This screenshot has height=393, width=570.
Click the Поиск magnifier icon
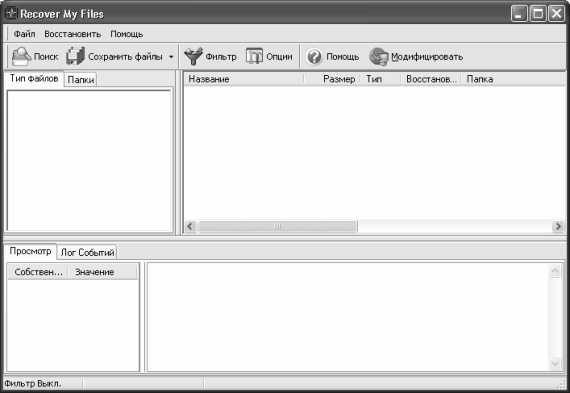pyautogui.click(x=21, y=57)
